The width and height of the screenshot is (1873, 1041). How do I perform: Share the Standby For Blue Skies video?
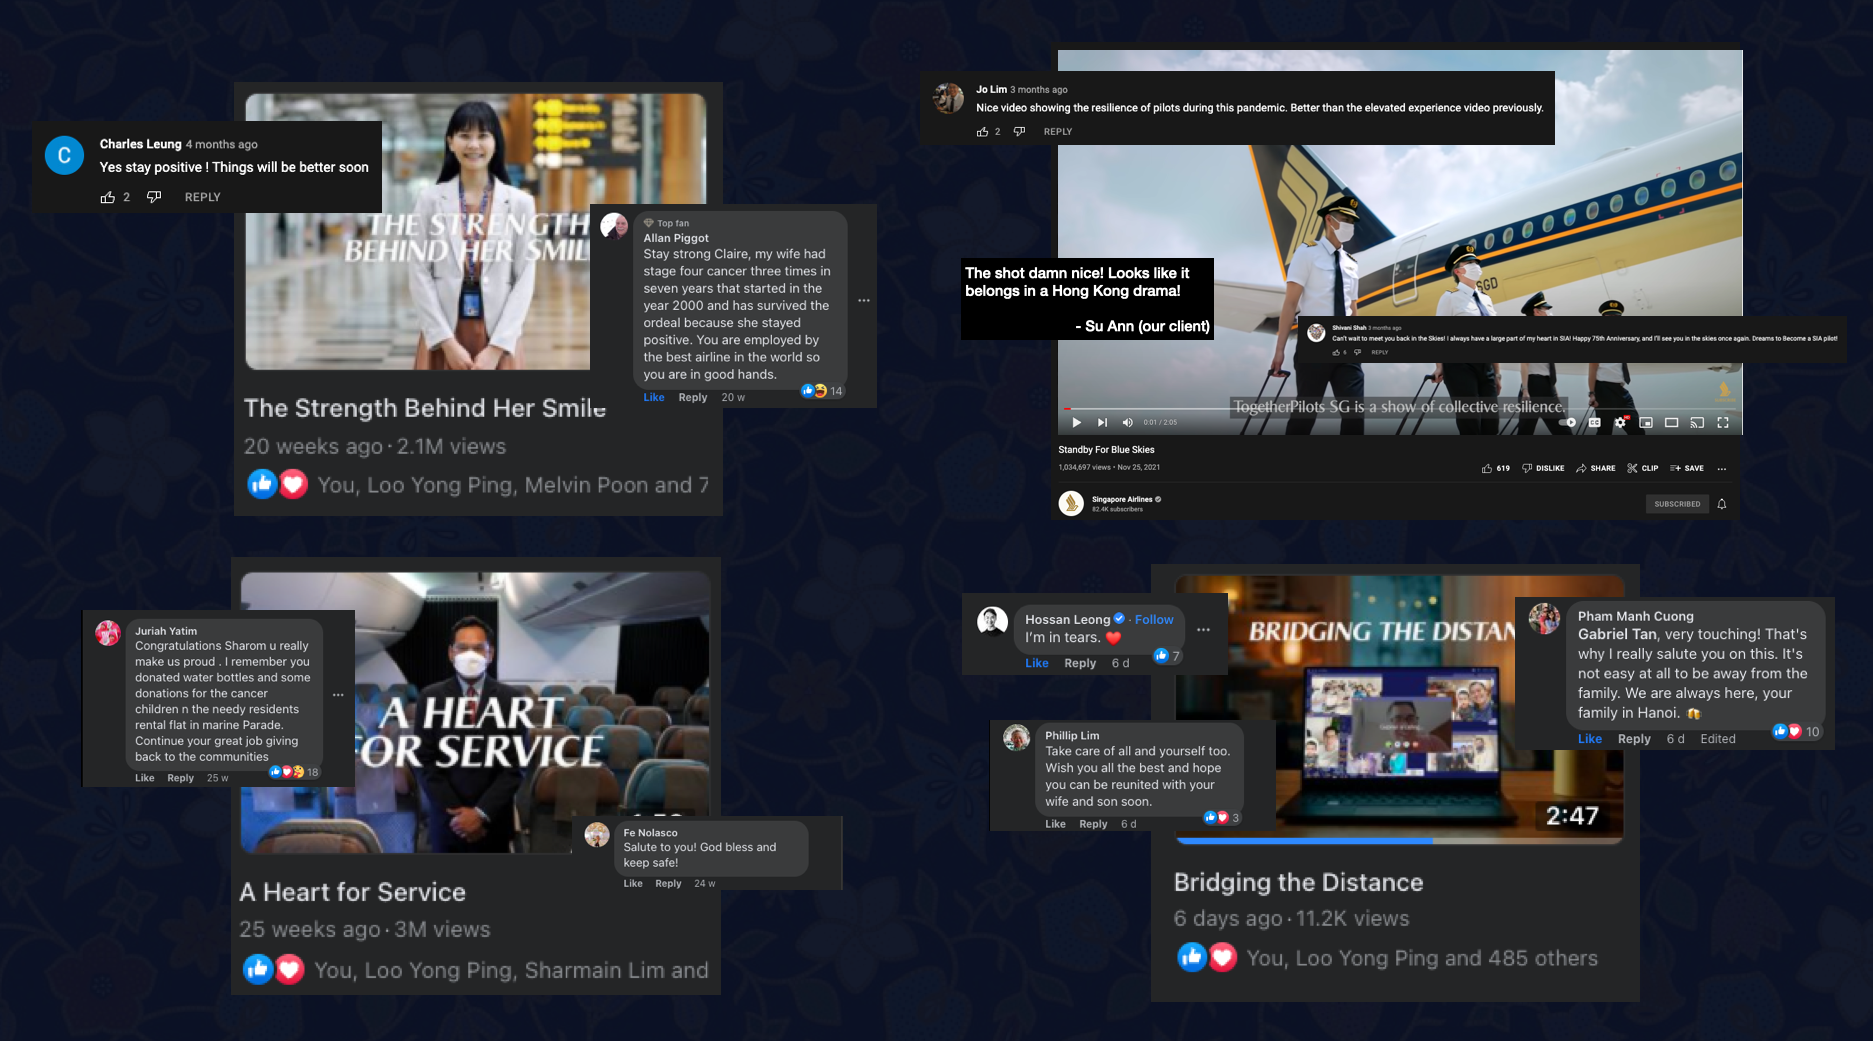pos(1595,468)
